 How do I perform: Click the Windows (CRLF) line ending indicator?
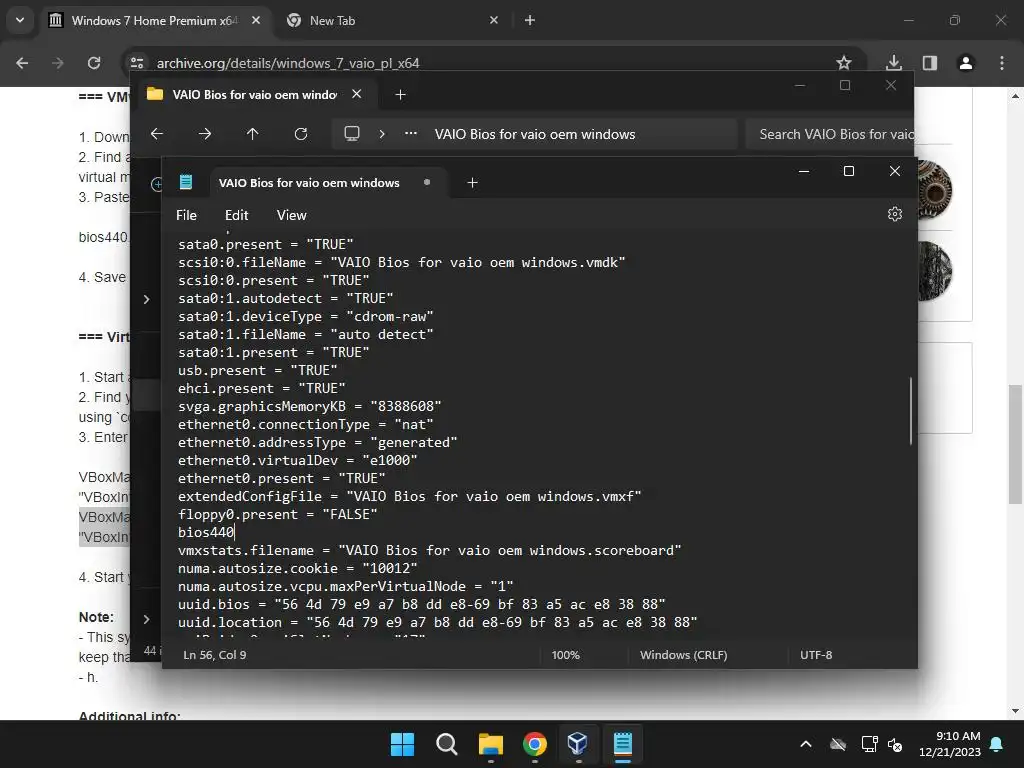tap(683, 654)
